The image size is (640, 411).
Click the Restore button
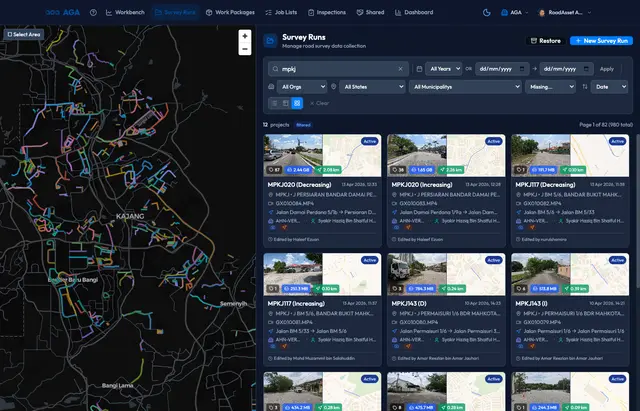tap(545, 41)
